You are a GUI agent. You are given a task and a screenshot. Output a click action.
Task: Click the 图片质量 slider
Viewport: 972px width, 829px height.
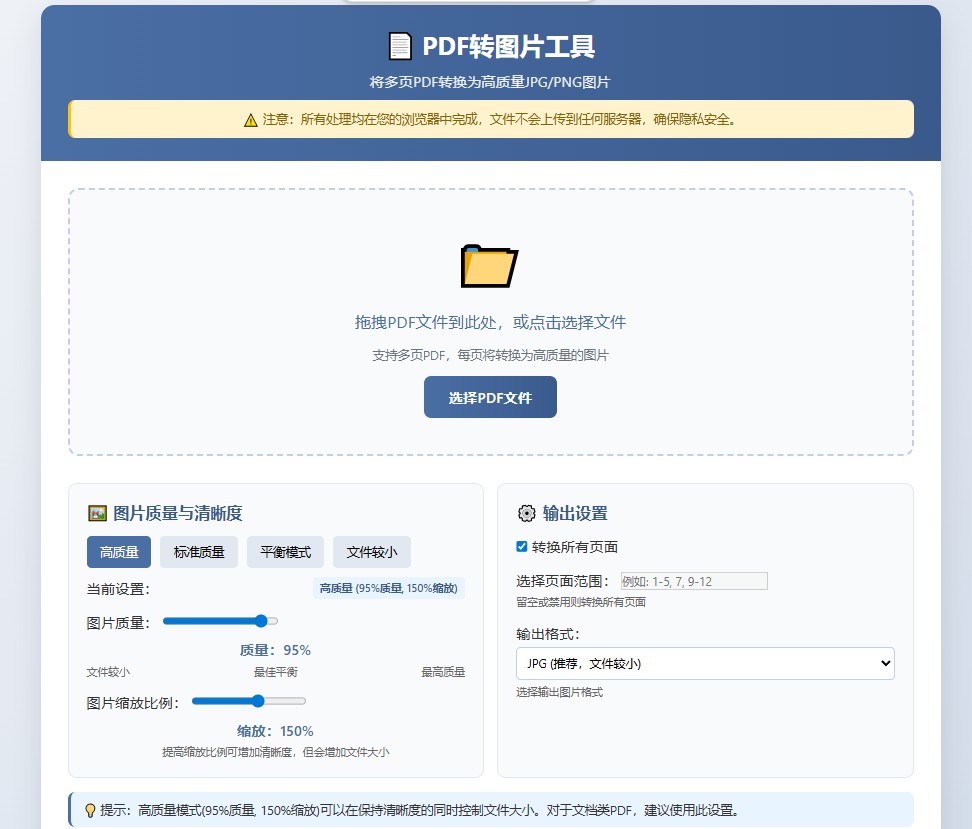pos(220,621)
